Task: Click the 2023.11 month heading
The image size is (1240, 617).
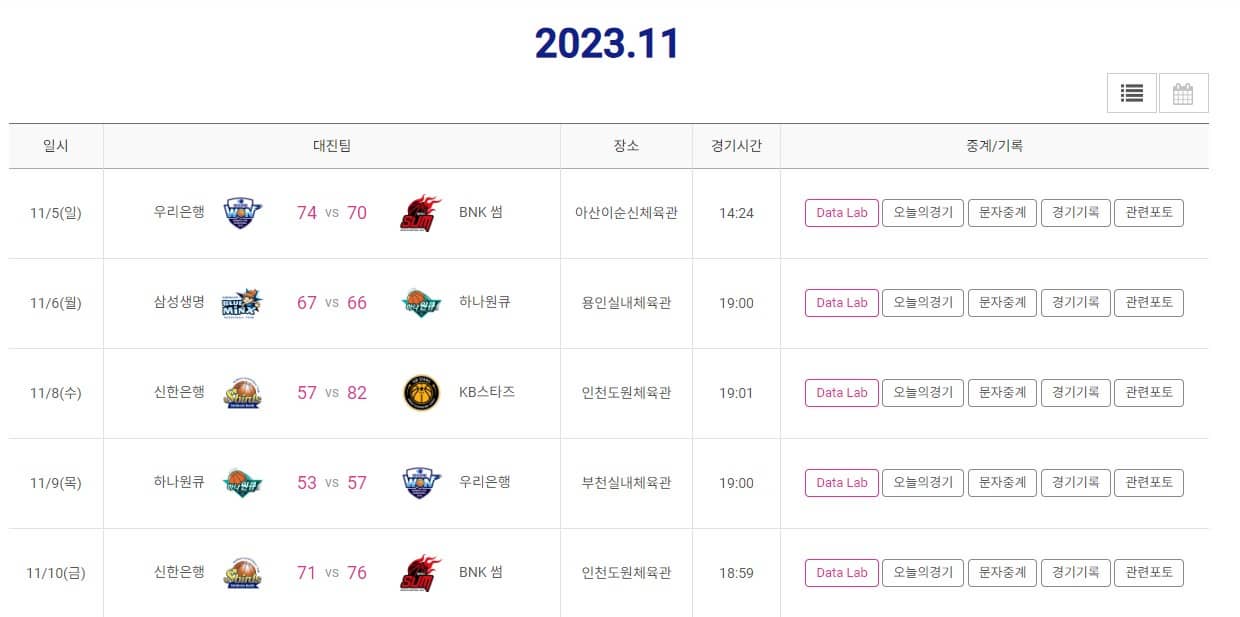Action: click(608, 44)
